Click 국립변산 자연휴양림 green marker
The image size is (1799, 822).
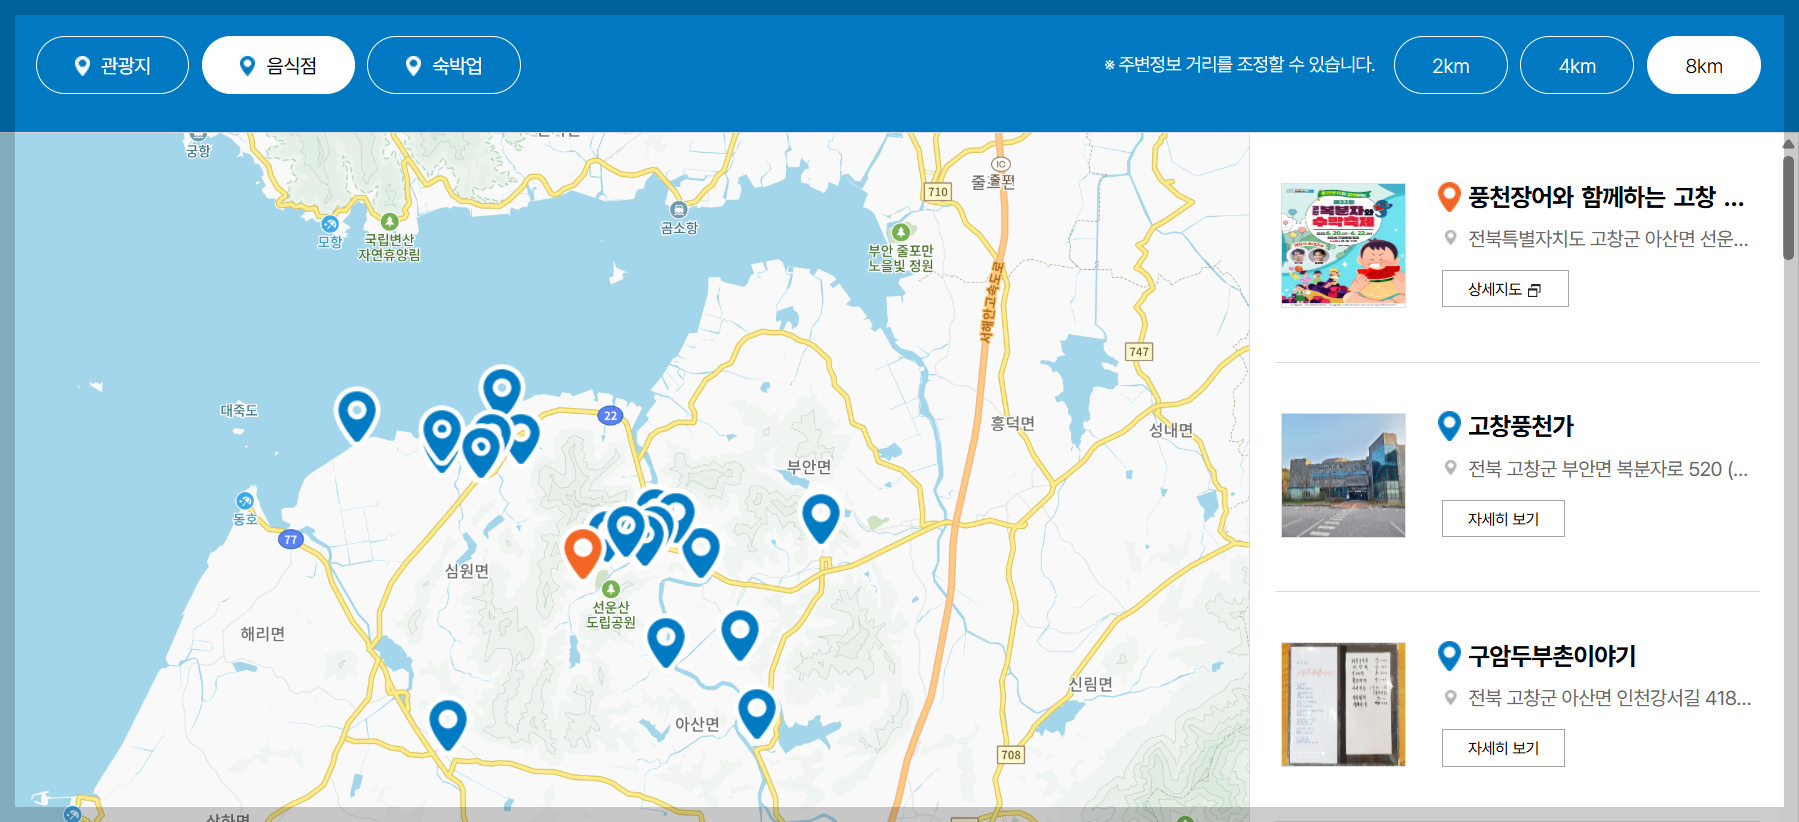[389, 222]
